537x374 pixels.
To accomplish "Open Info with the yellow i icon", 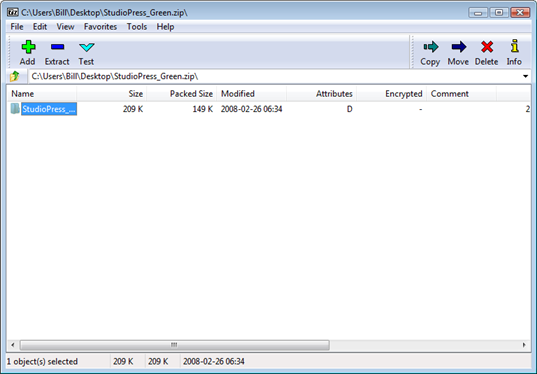I will pyautogui.click(x=514, y=46).
